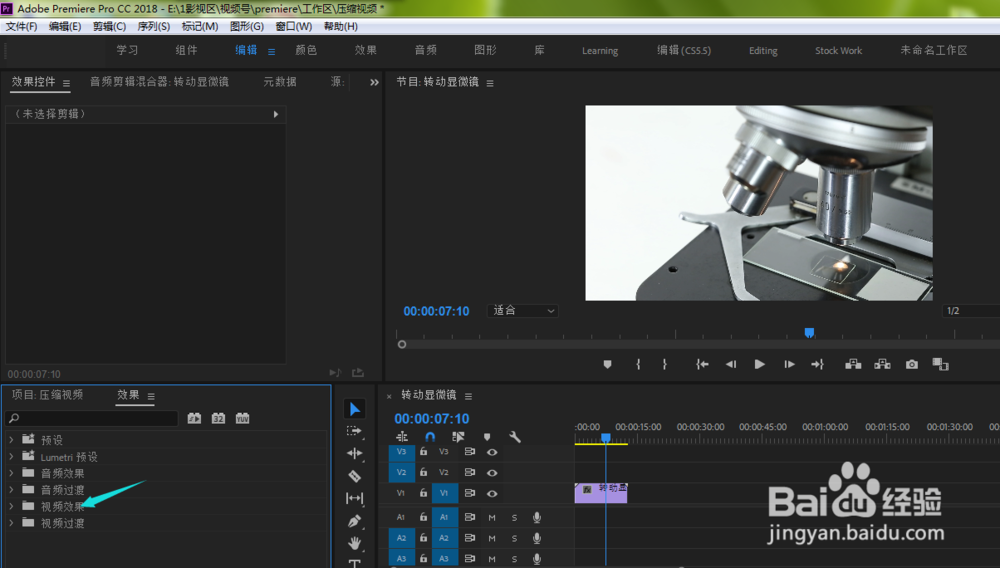1000x568 pixels.
Task: Click the Mark Out button
Action: [x=665, y=365]
